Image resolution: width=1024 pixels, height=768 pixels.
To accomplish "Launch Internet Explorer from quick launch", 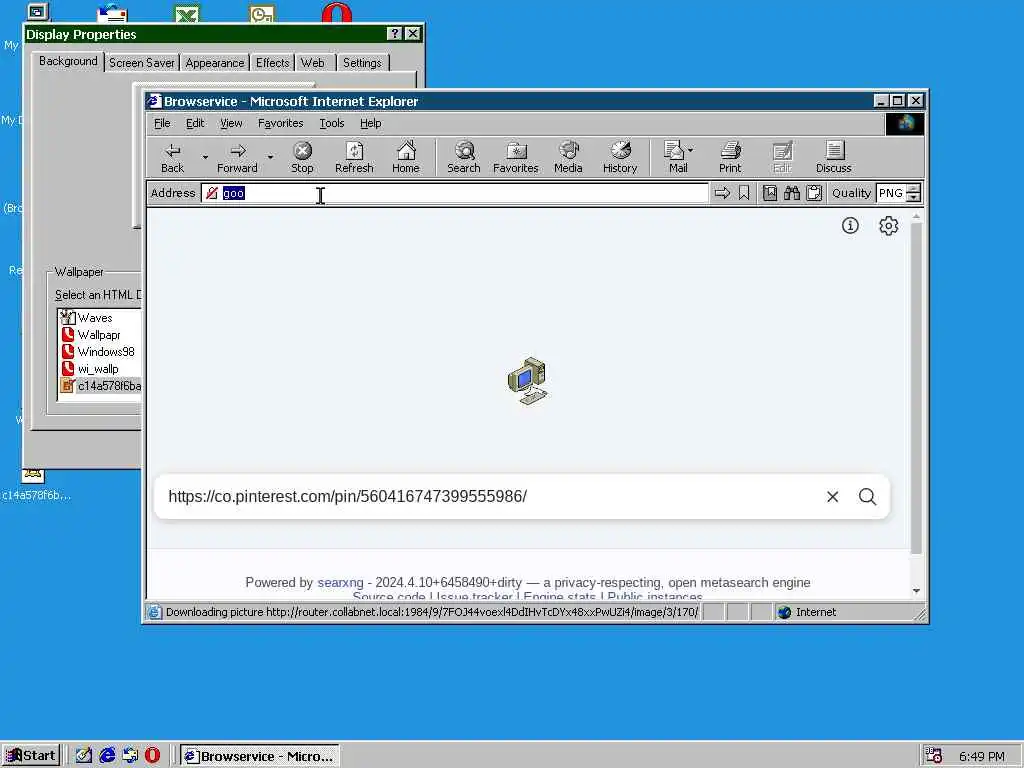I will [x=107, y=756].
